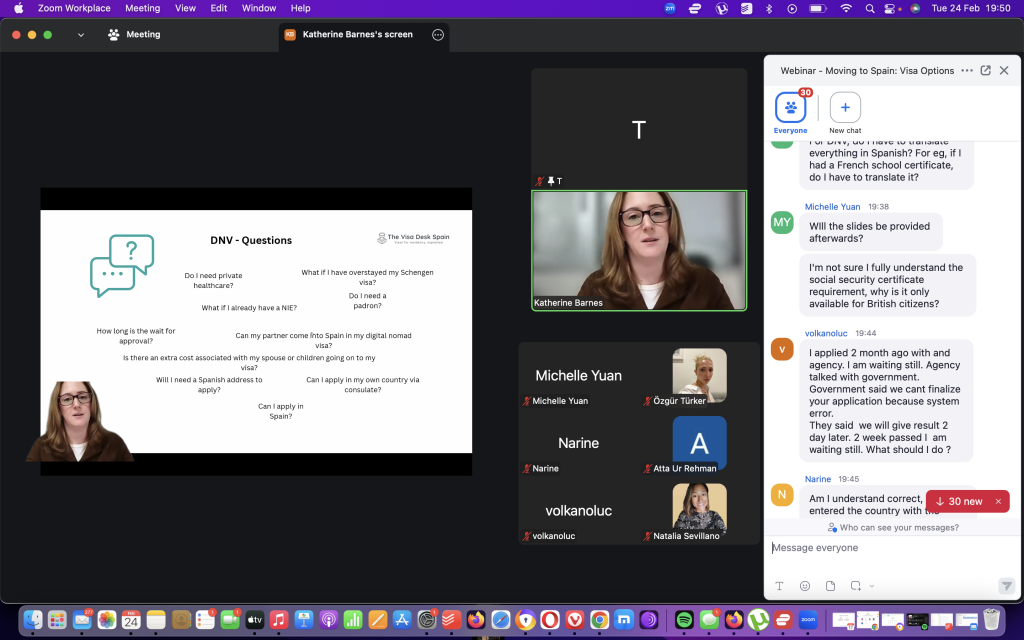Viewport: 1024px width, 640px height.
Task: Click Michelle Yuan's MY avatar in chat
Action: coord(782,222)
